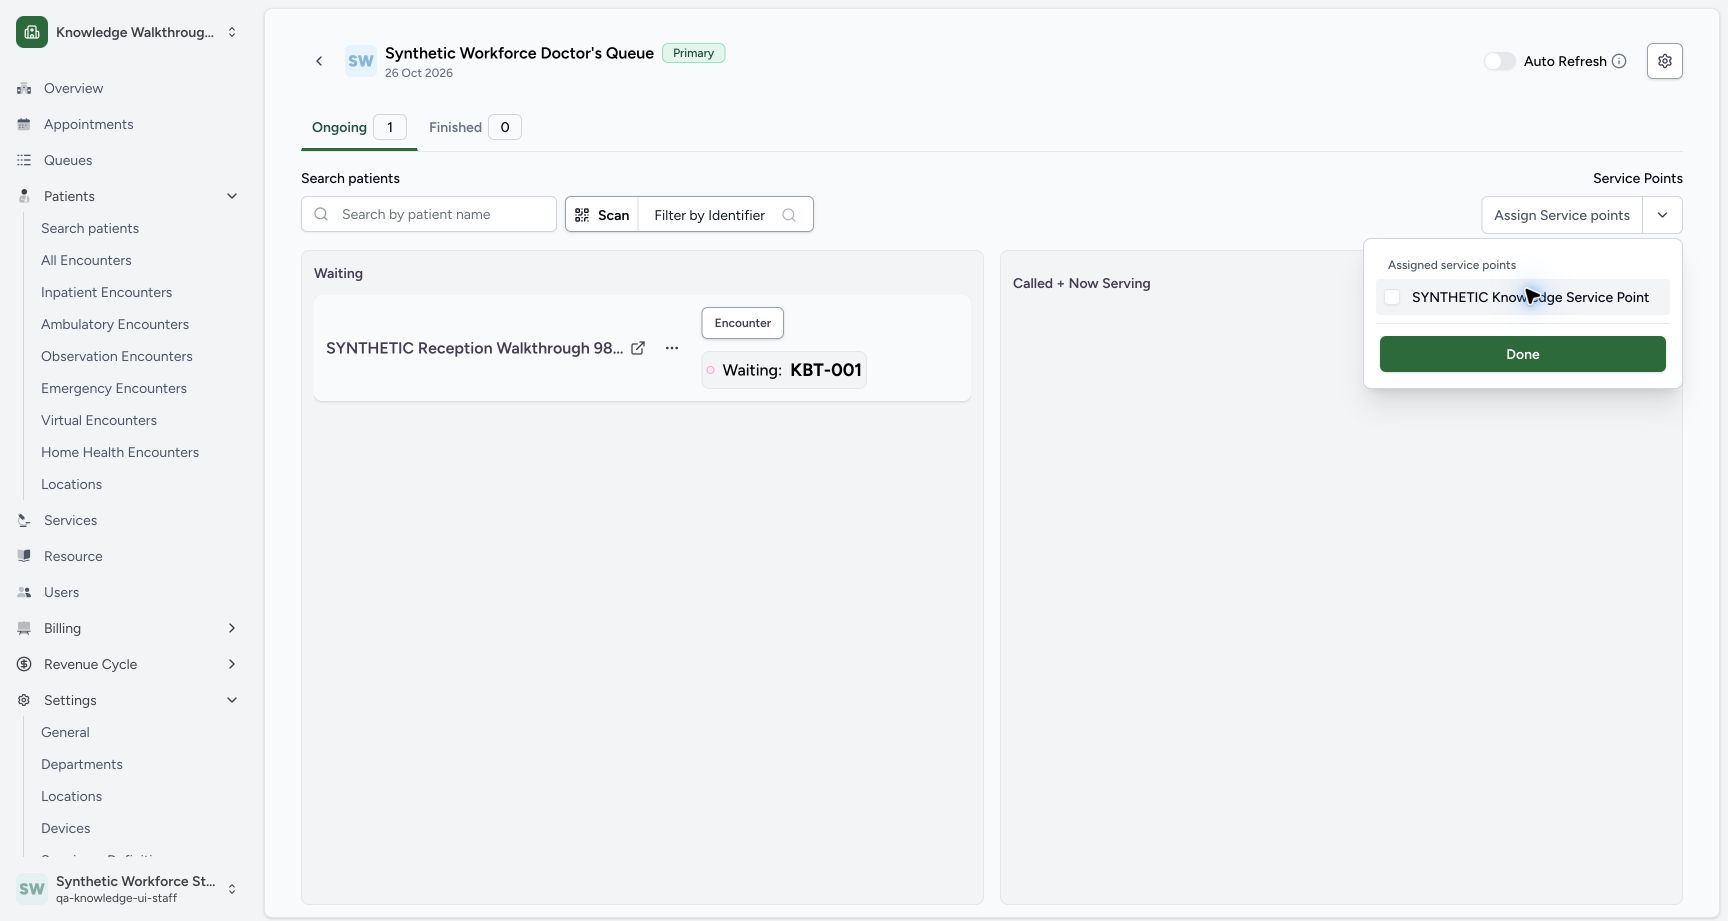The image size is (1728, 921).
Task: Open Search patients in the sidebar
Action: (90, 228)
